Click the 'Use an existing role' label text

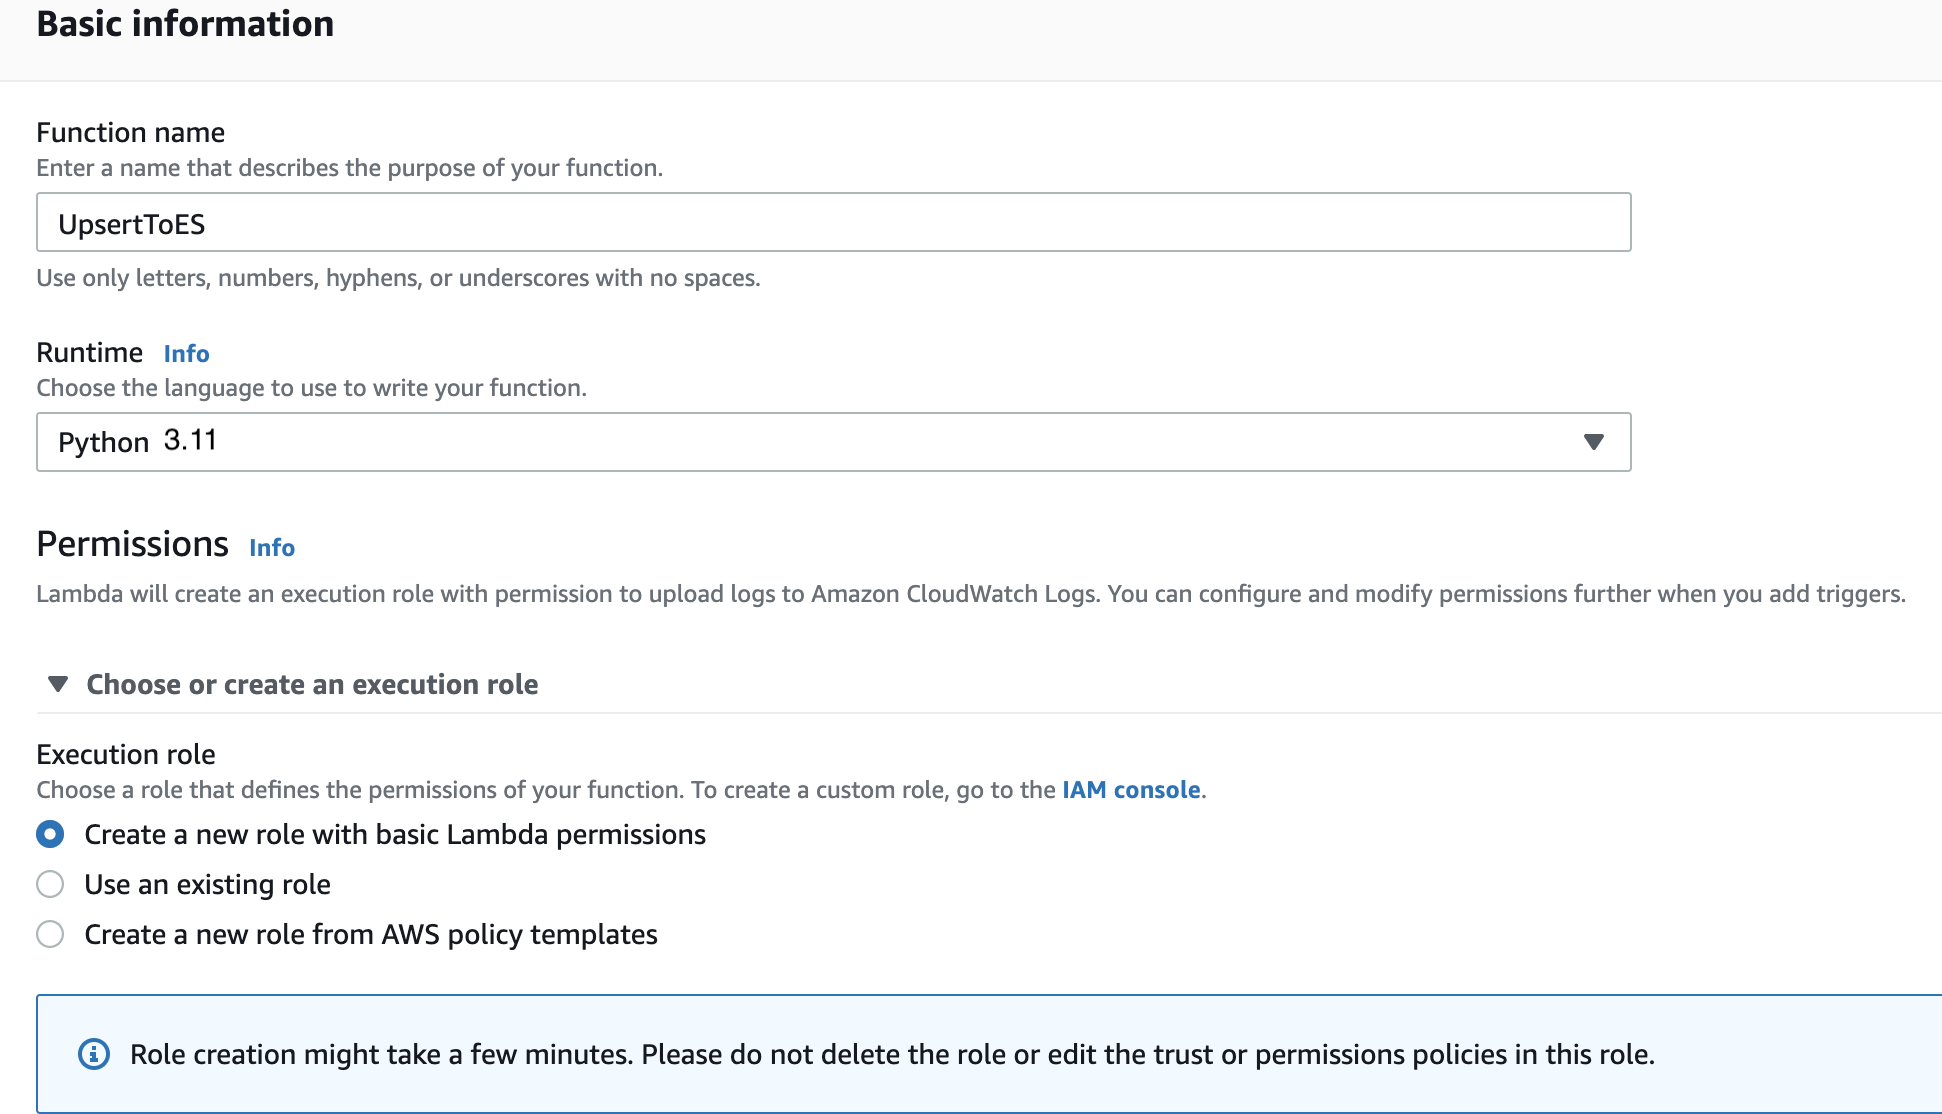pos(207,884)
